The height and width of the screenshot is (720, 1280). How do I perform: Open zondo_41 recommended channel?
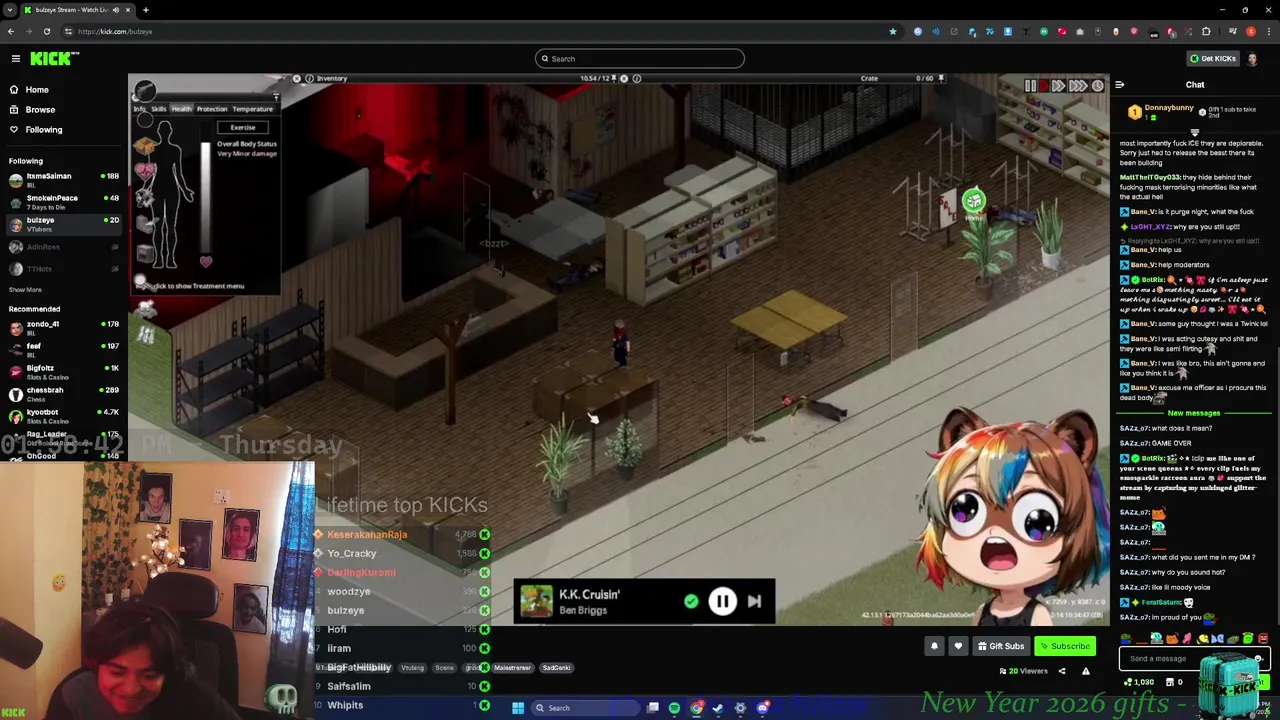(62, 327)
